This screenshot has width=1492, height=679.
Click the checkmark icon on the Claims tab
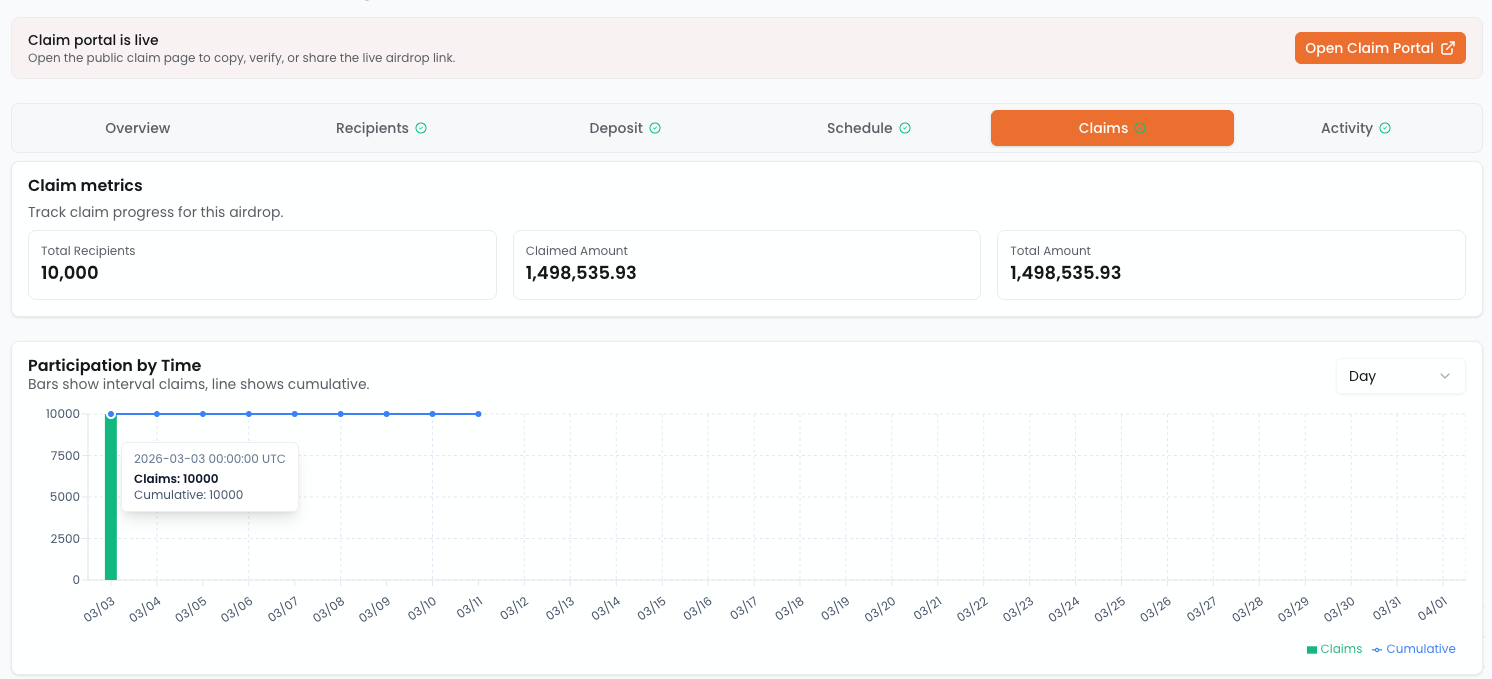tap(1140, 128)
